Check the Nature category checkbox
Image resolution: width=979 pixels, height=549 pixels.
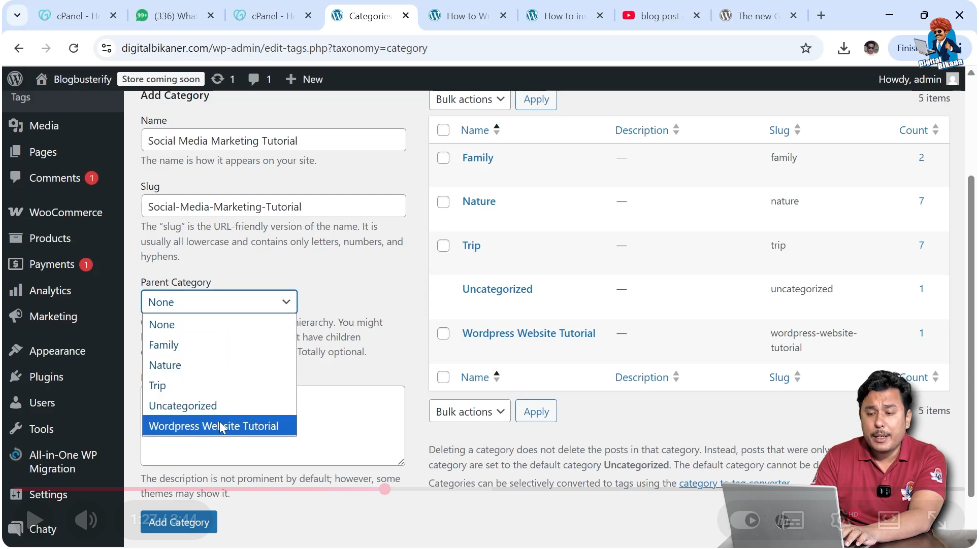click(443, 202)
